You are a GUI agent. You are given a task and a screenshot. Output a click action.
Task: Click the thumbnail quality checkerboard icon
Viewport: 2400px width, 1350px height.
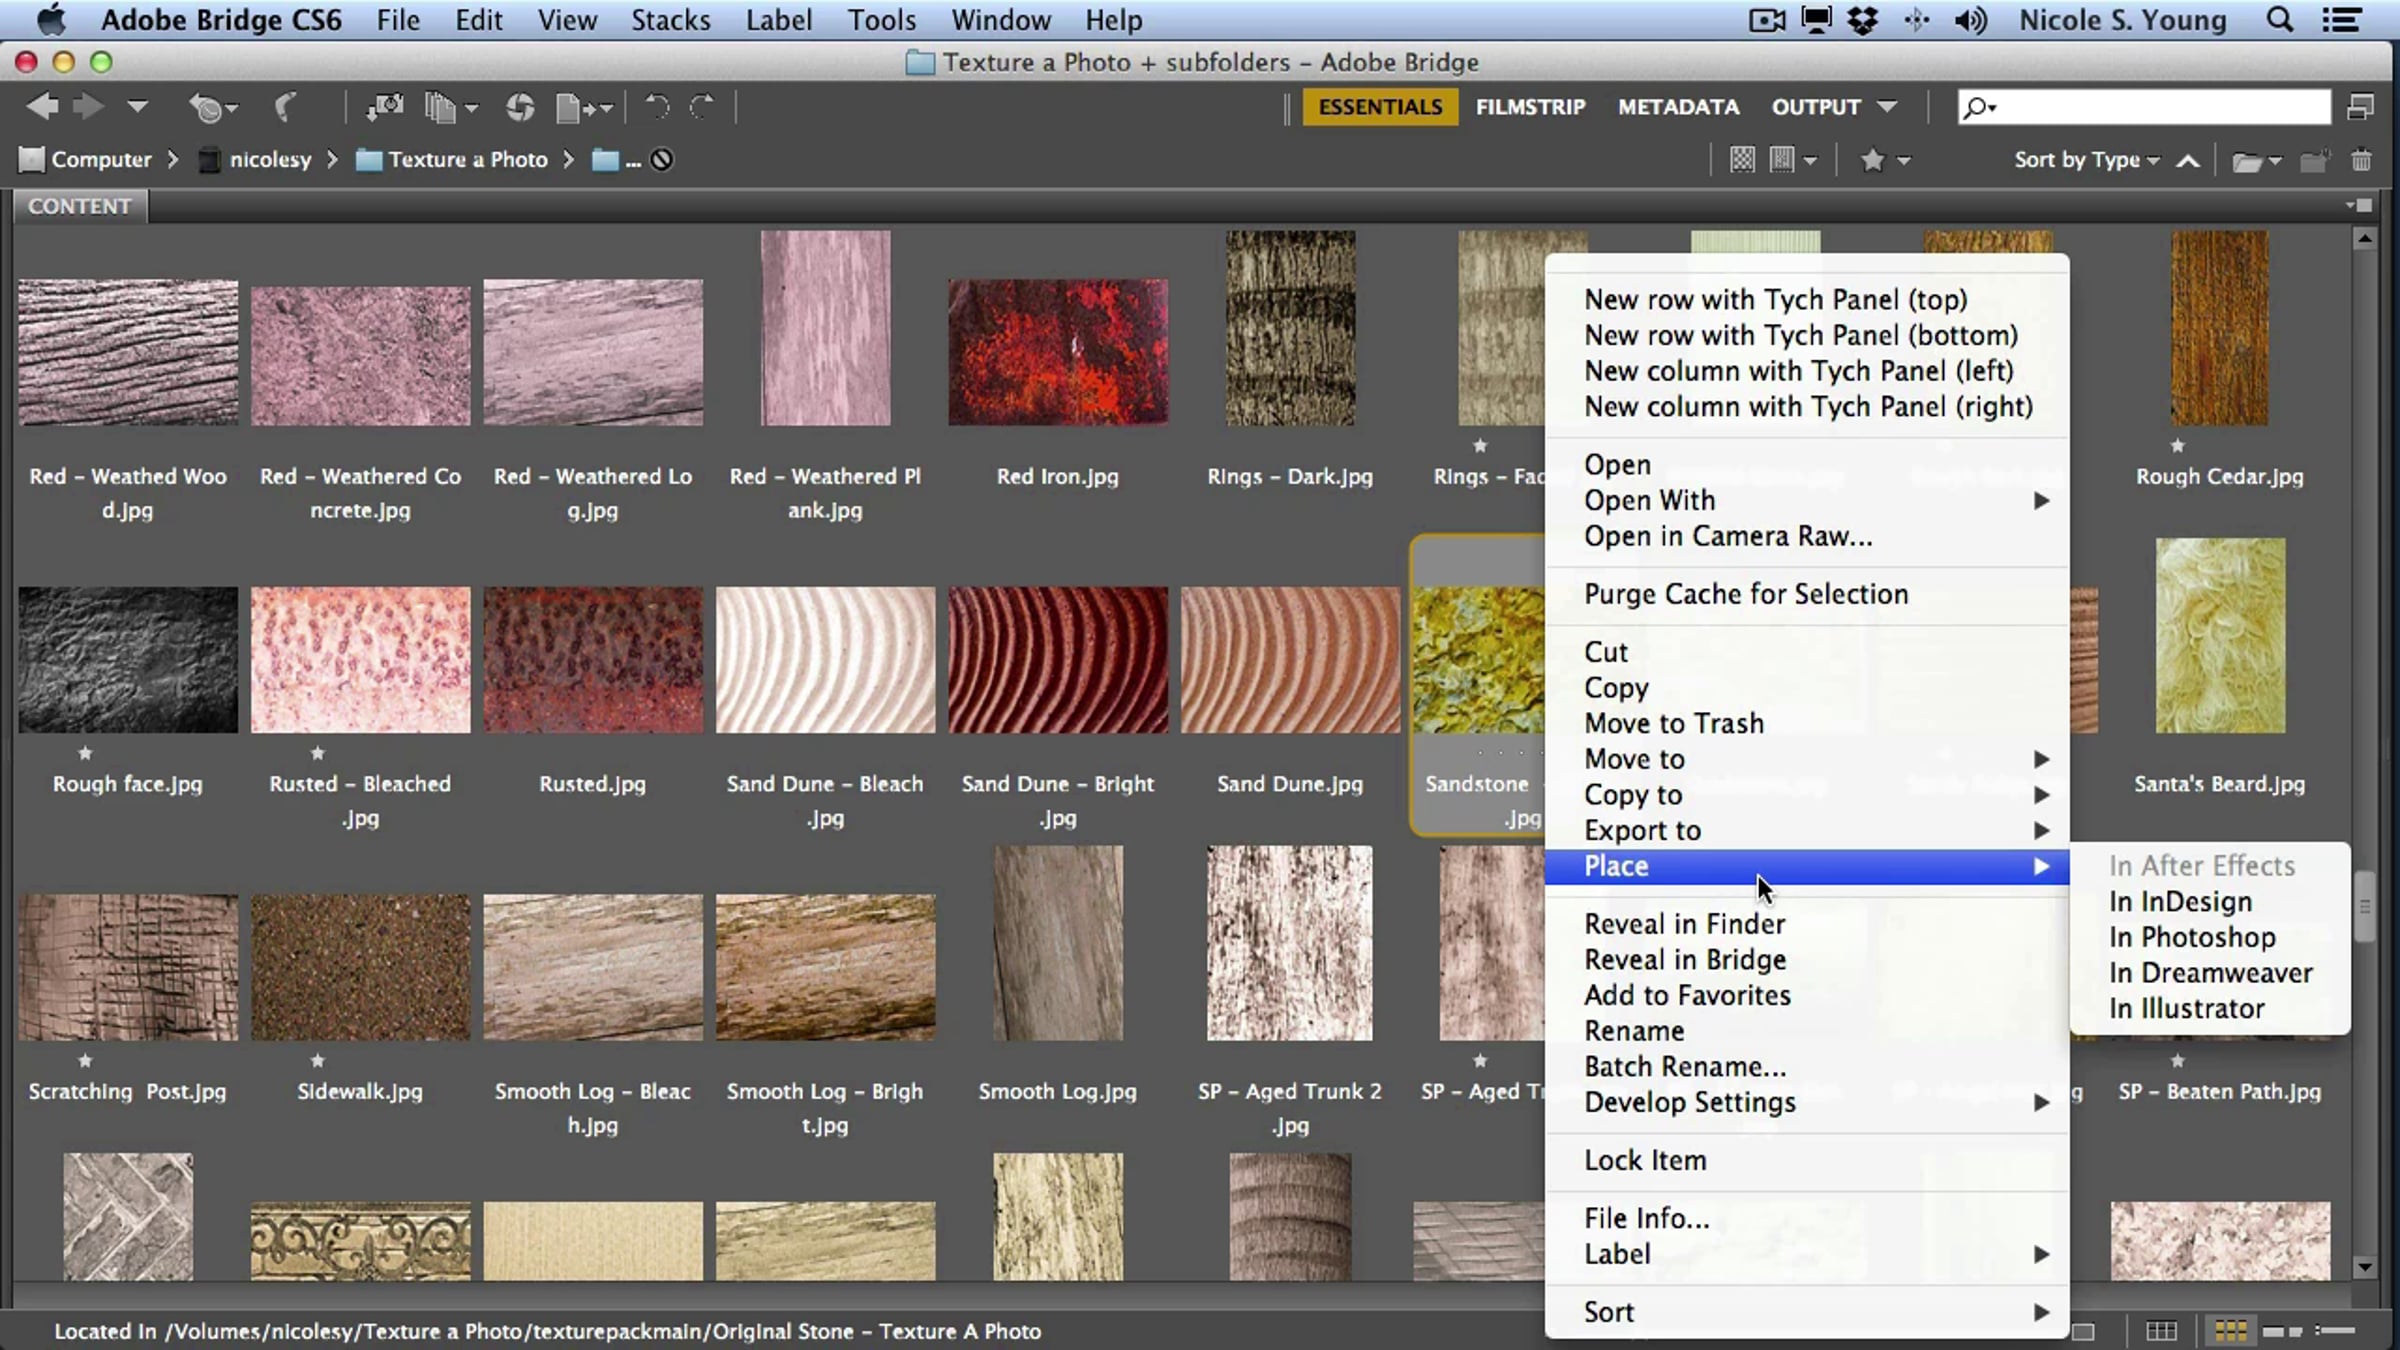pos(1742,160)
